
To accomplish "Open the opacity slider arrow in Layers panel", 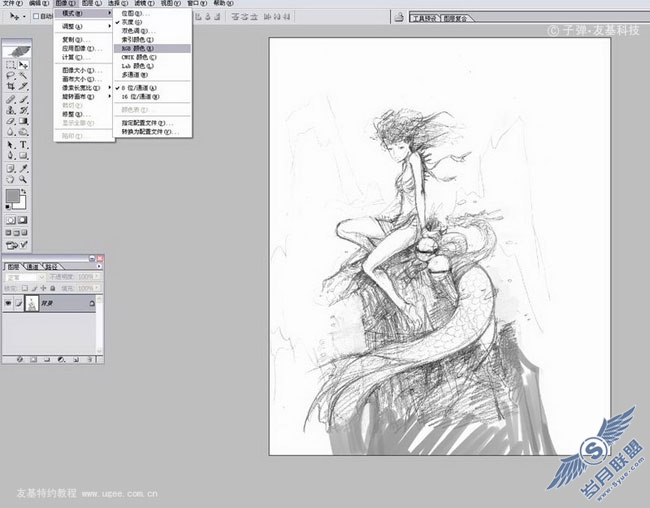I will point(97,276).
